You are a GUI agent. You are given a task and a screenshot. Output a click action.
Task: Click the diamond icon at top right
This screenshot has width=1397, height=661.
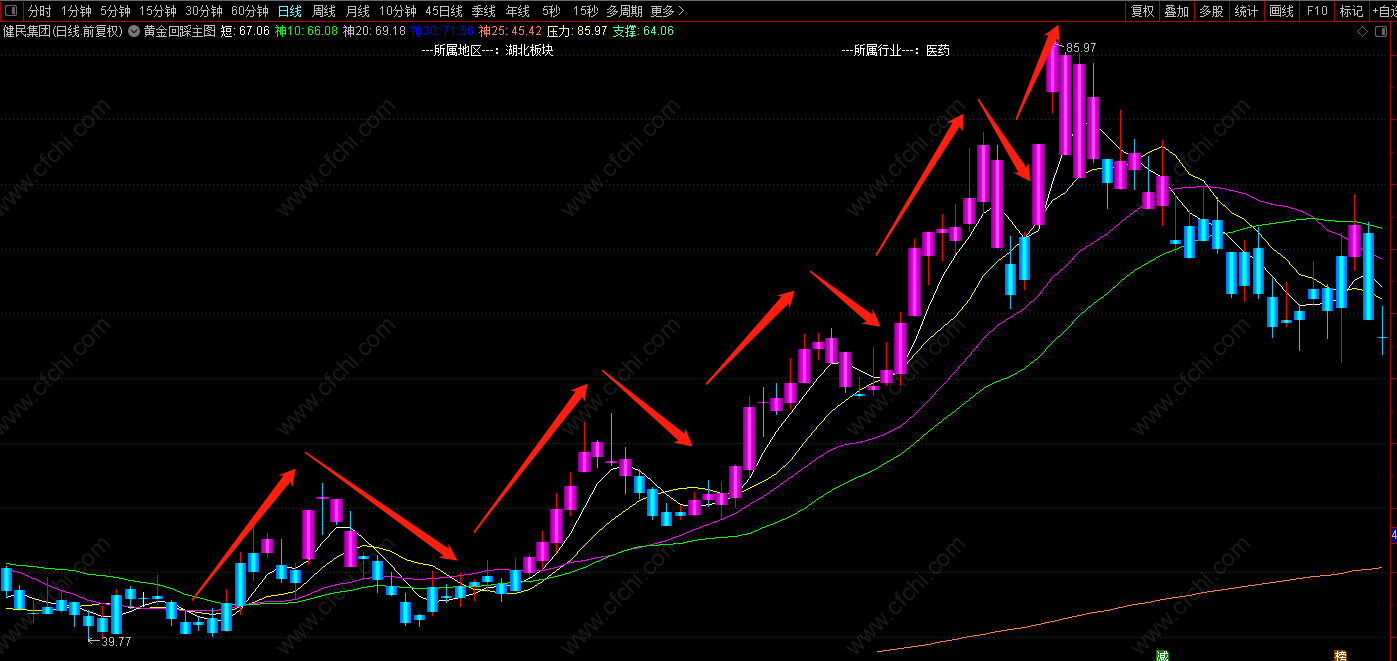(x=1362, y=32)
